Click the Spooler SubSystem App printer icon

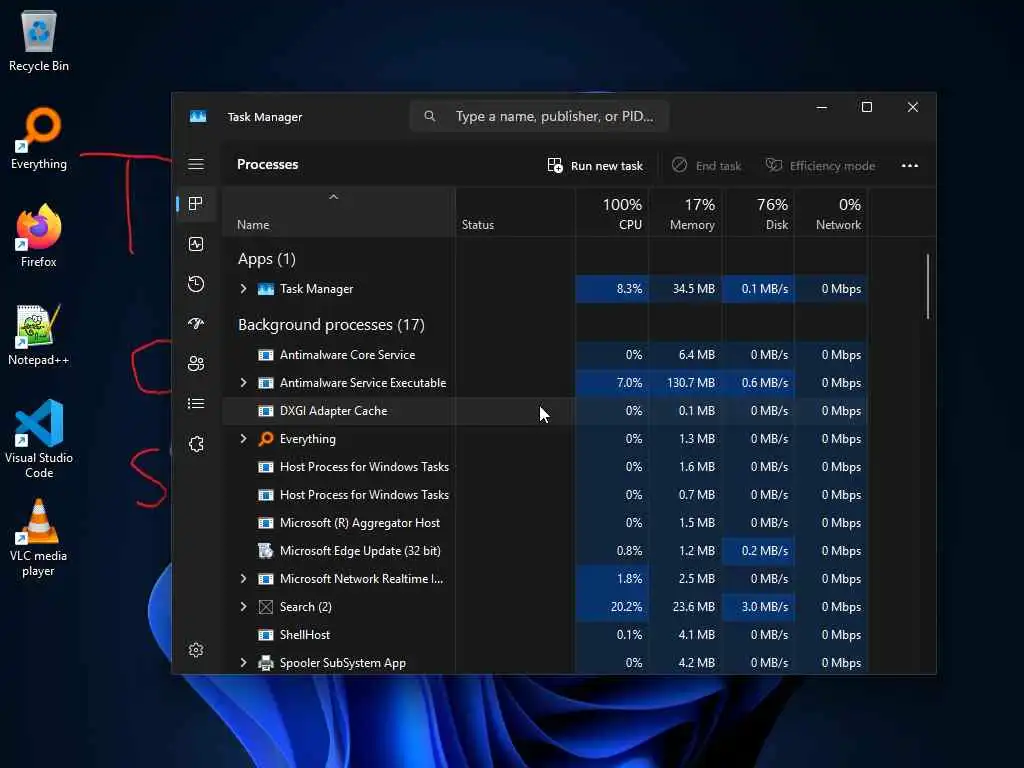click(x=266, y=663)
